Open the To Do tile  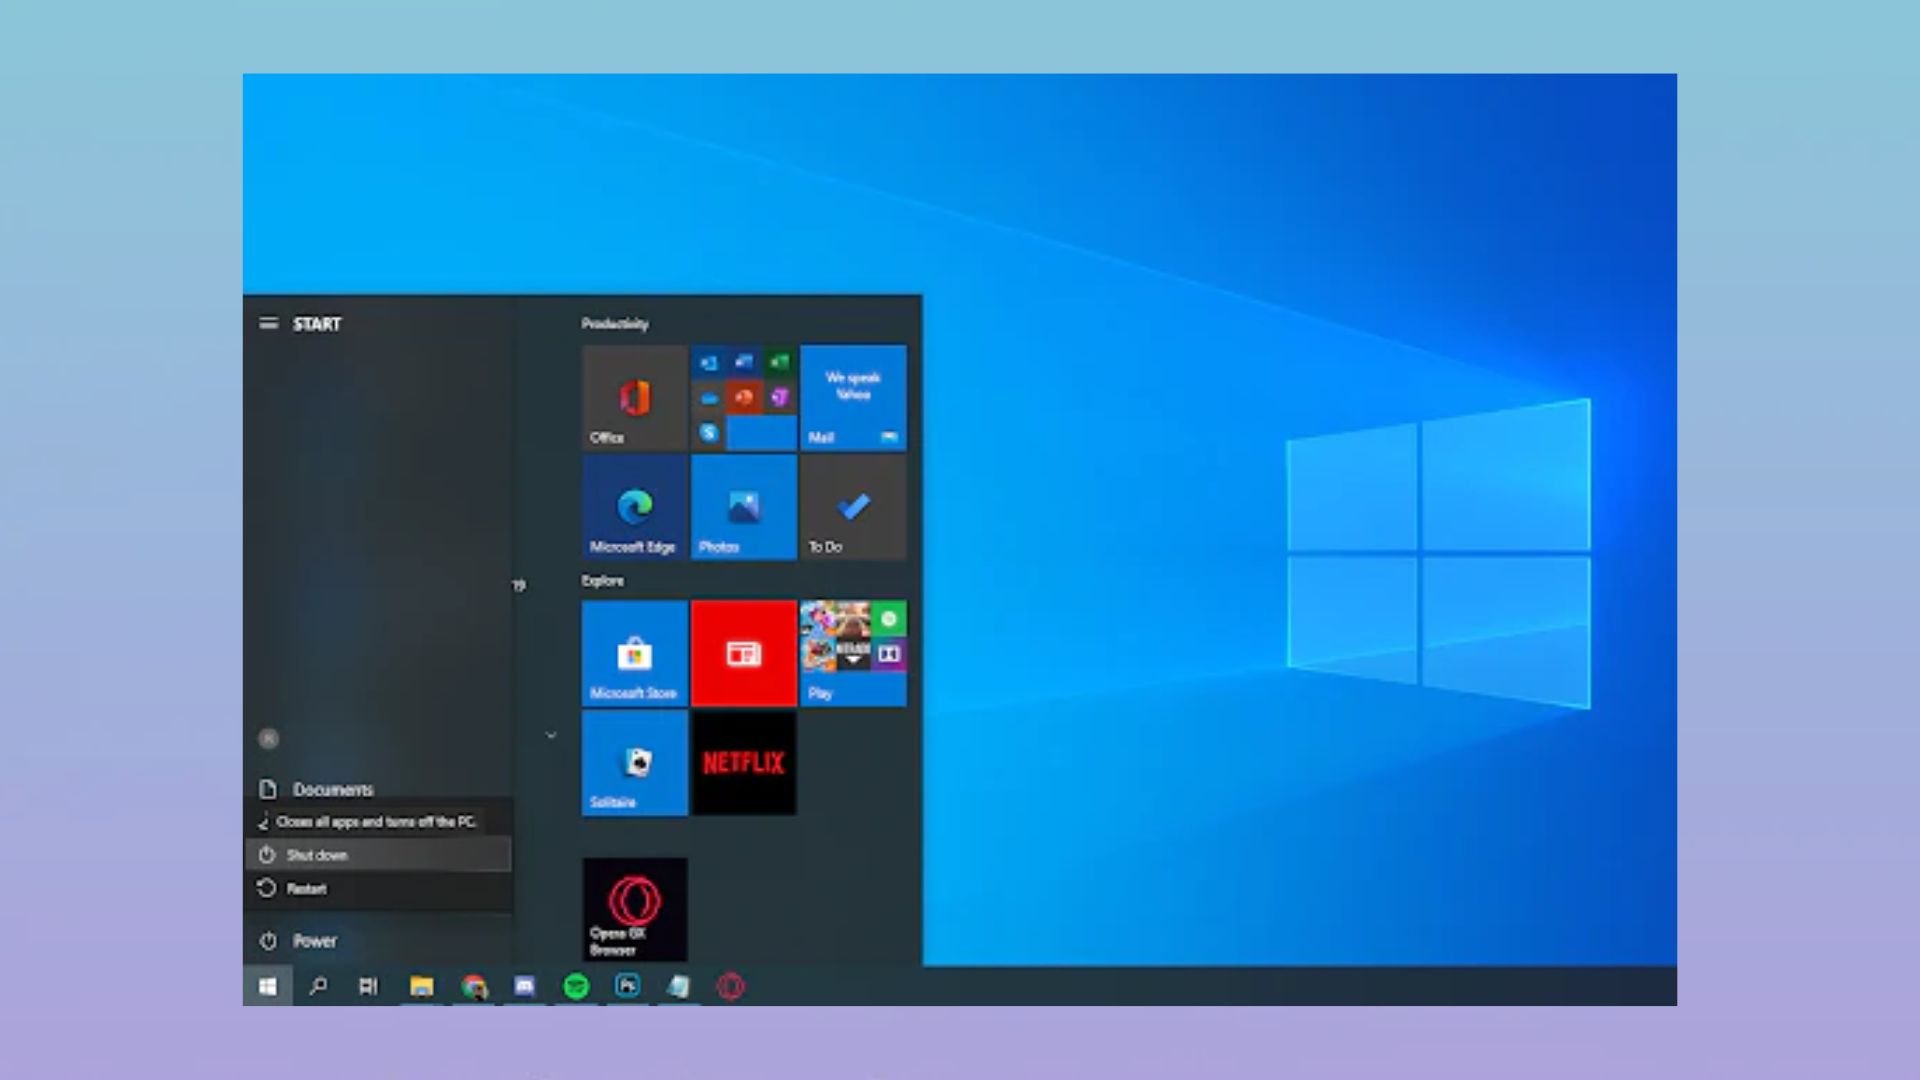[853, 507]
